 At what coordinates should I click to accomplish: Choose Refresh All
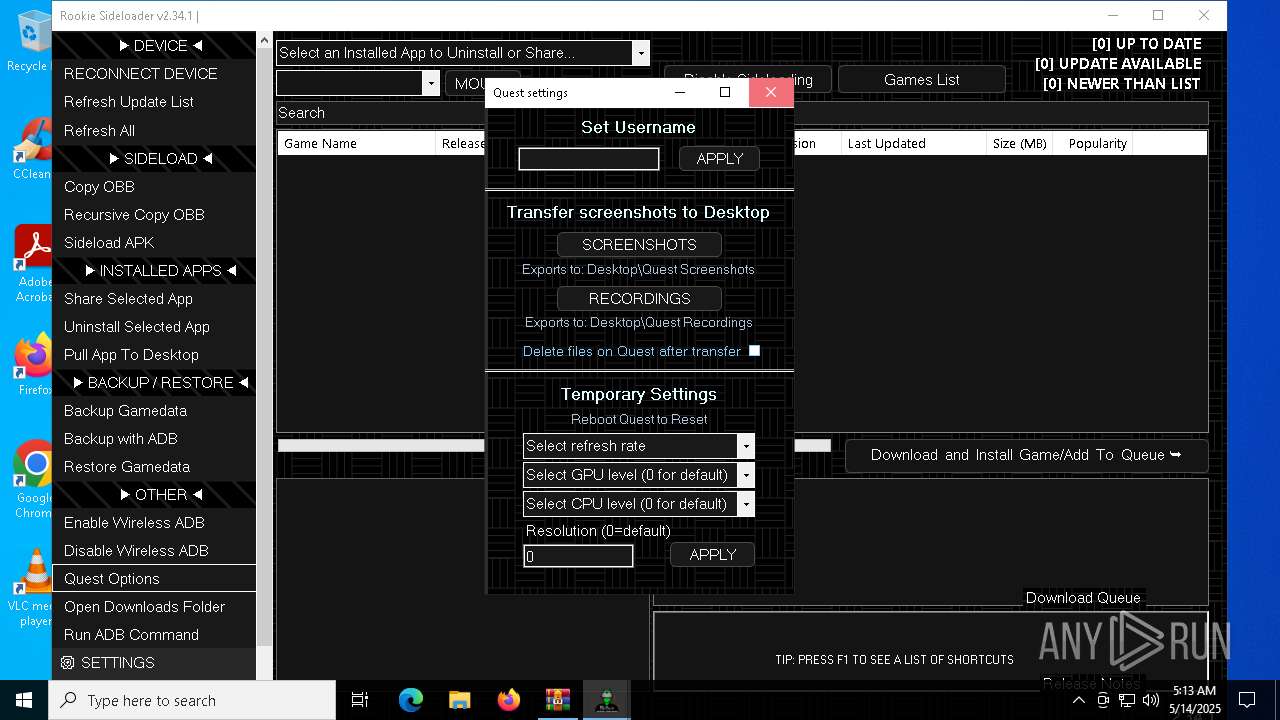point(154,131)
